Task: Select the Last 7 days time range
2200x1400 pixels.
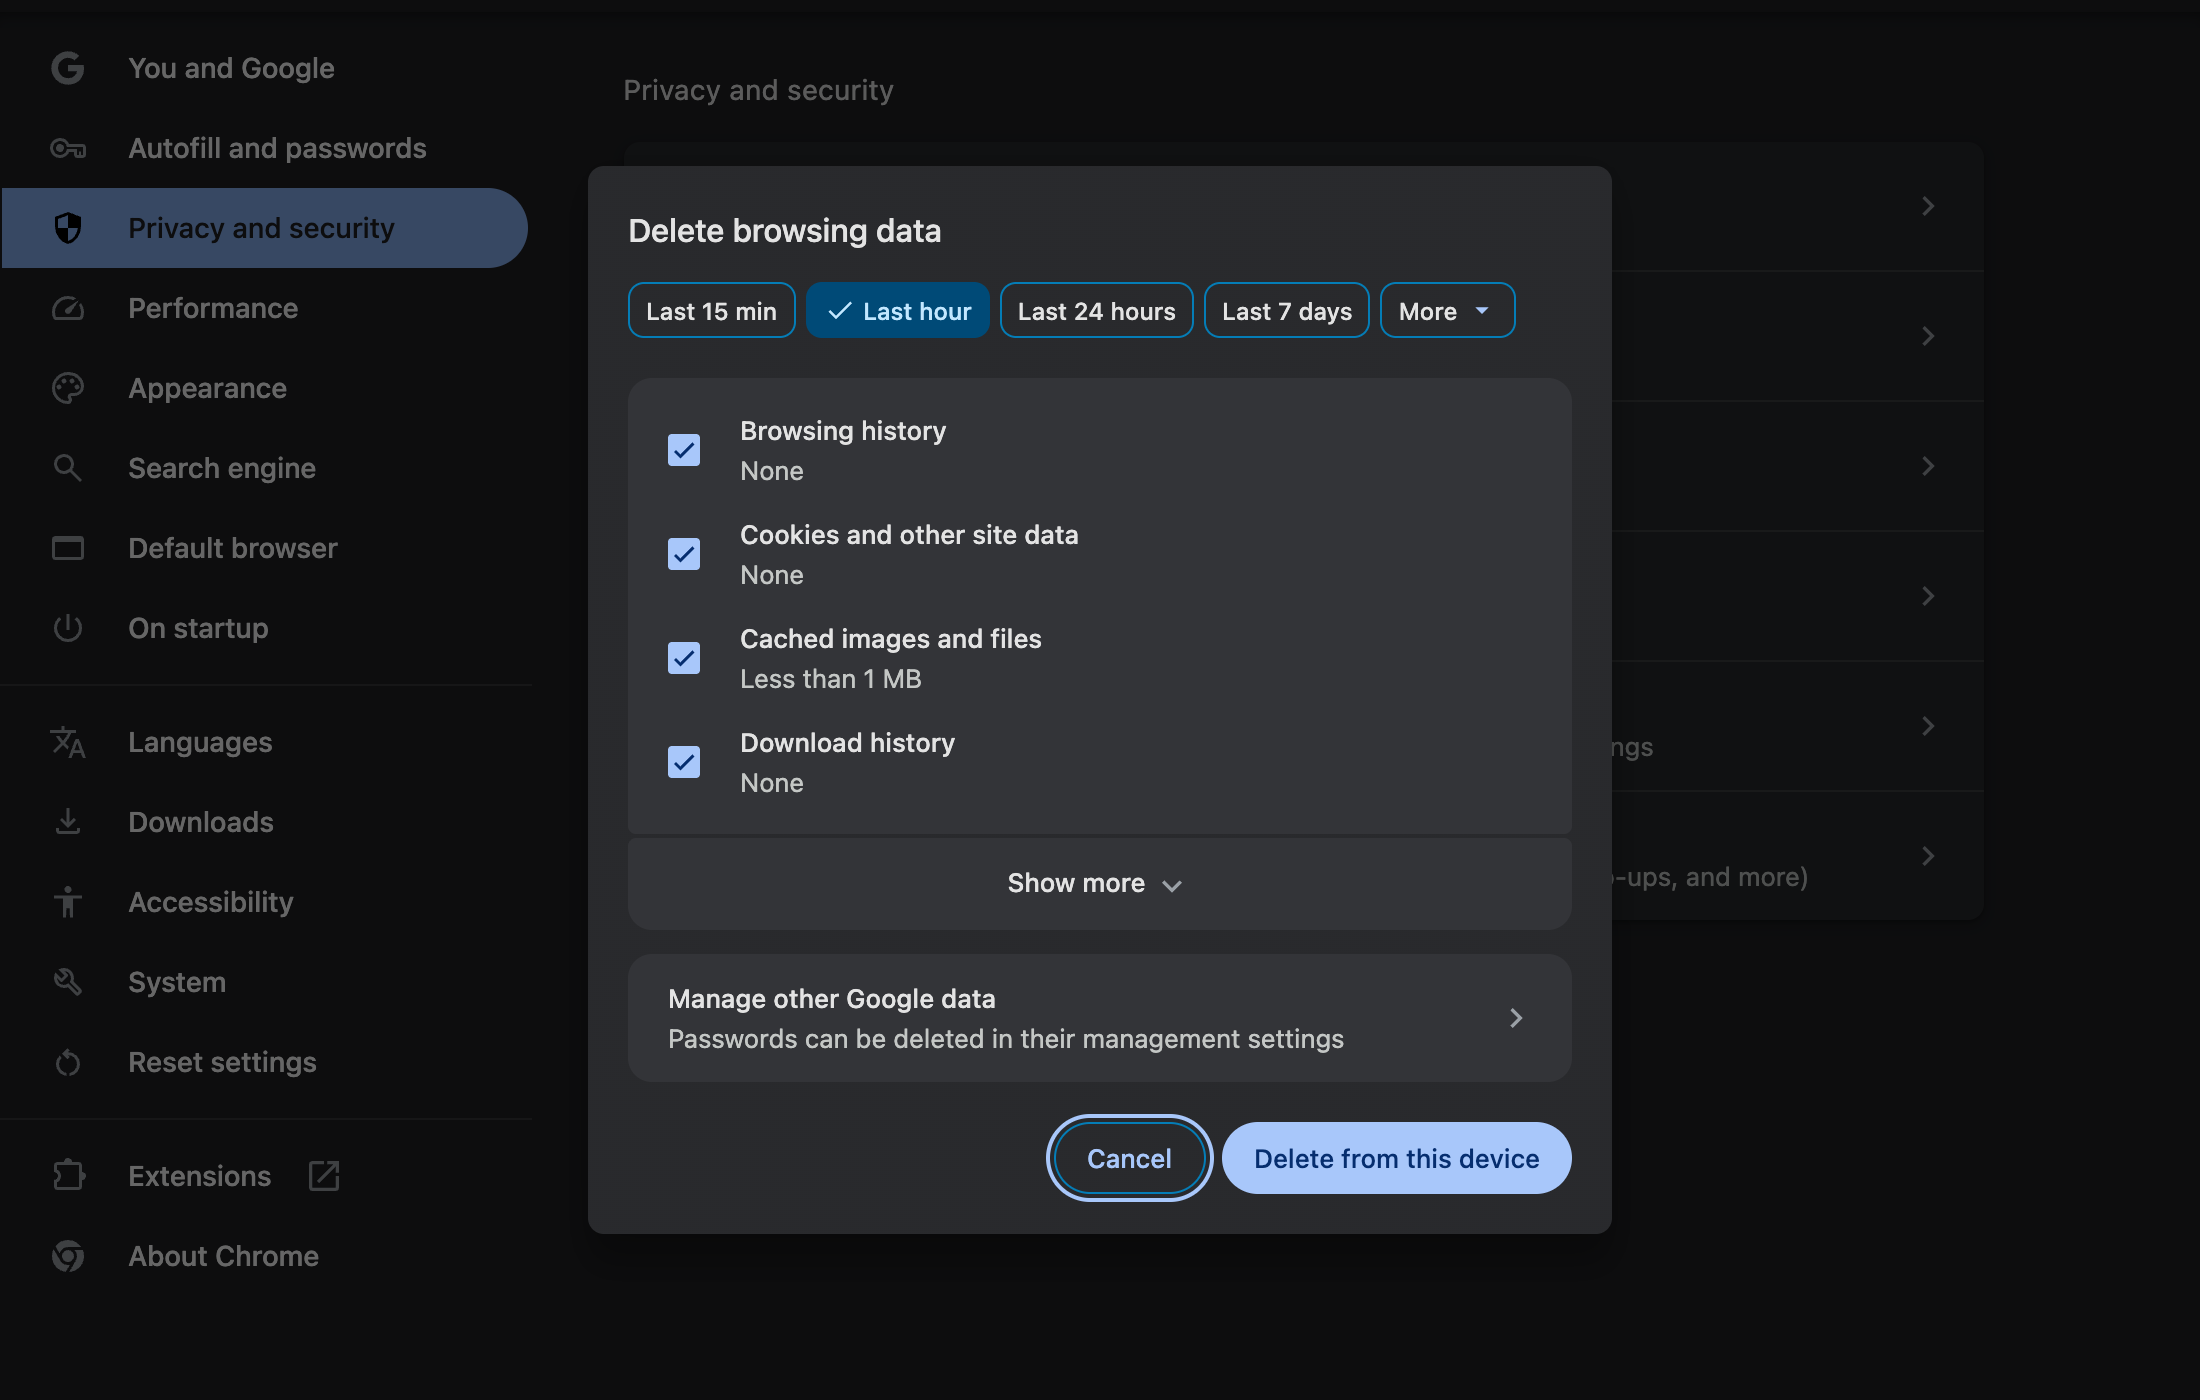Action: (x=1286, y=311)
